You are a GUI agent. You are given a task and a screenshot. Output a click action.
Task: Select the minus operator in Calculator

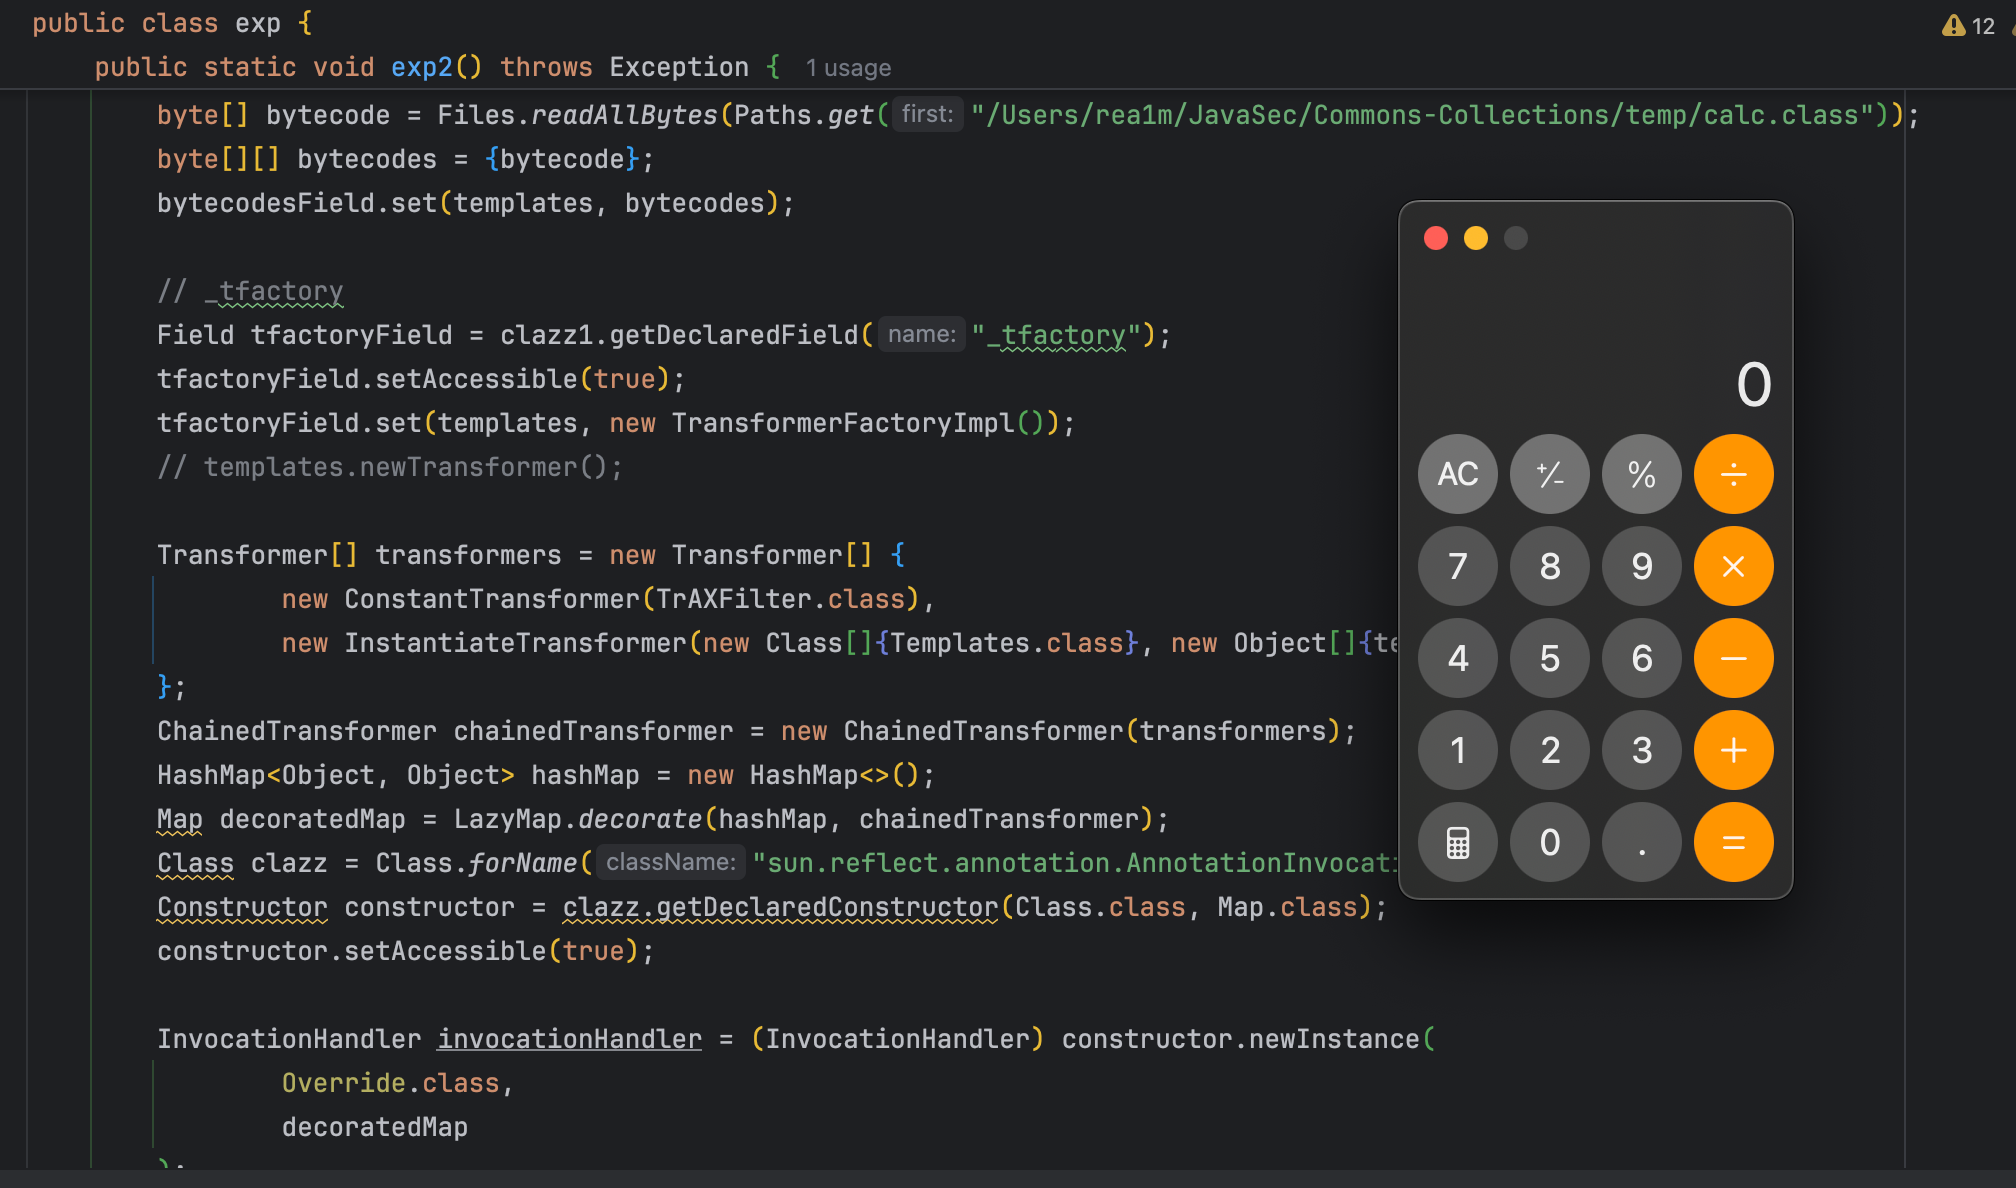coord(1734,658)
